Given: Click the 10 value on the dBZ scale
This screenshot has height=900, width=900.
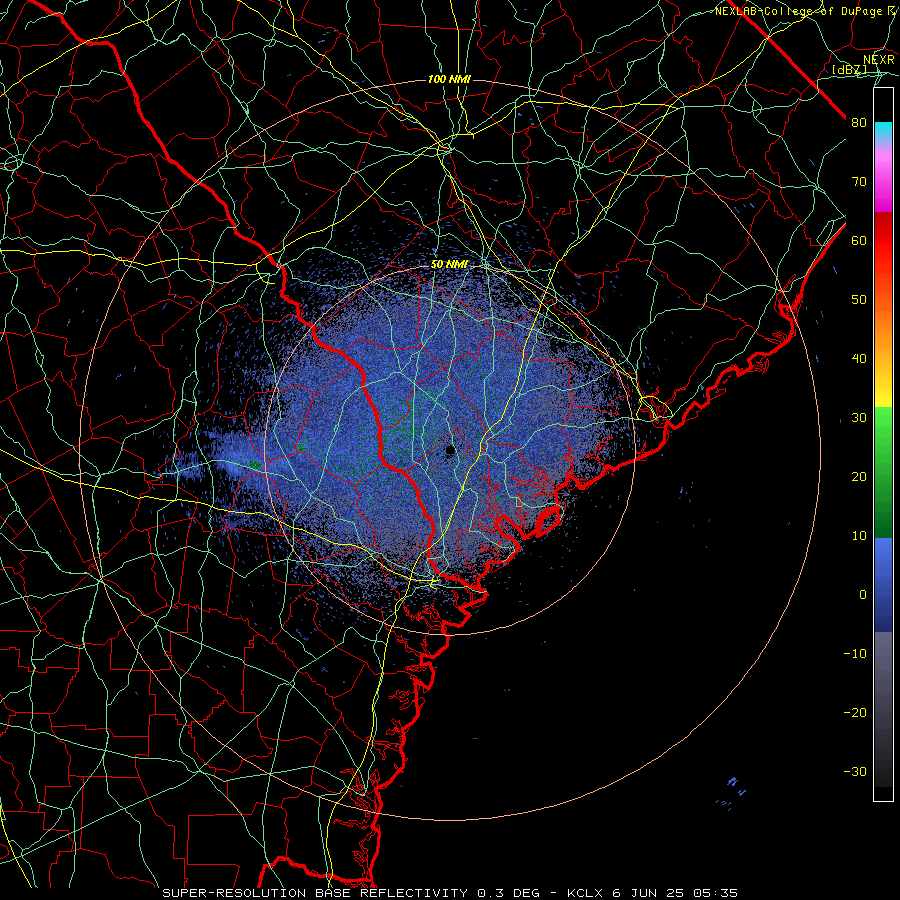Looking at the screenshot, I should 859,536.
